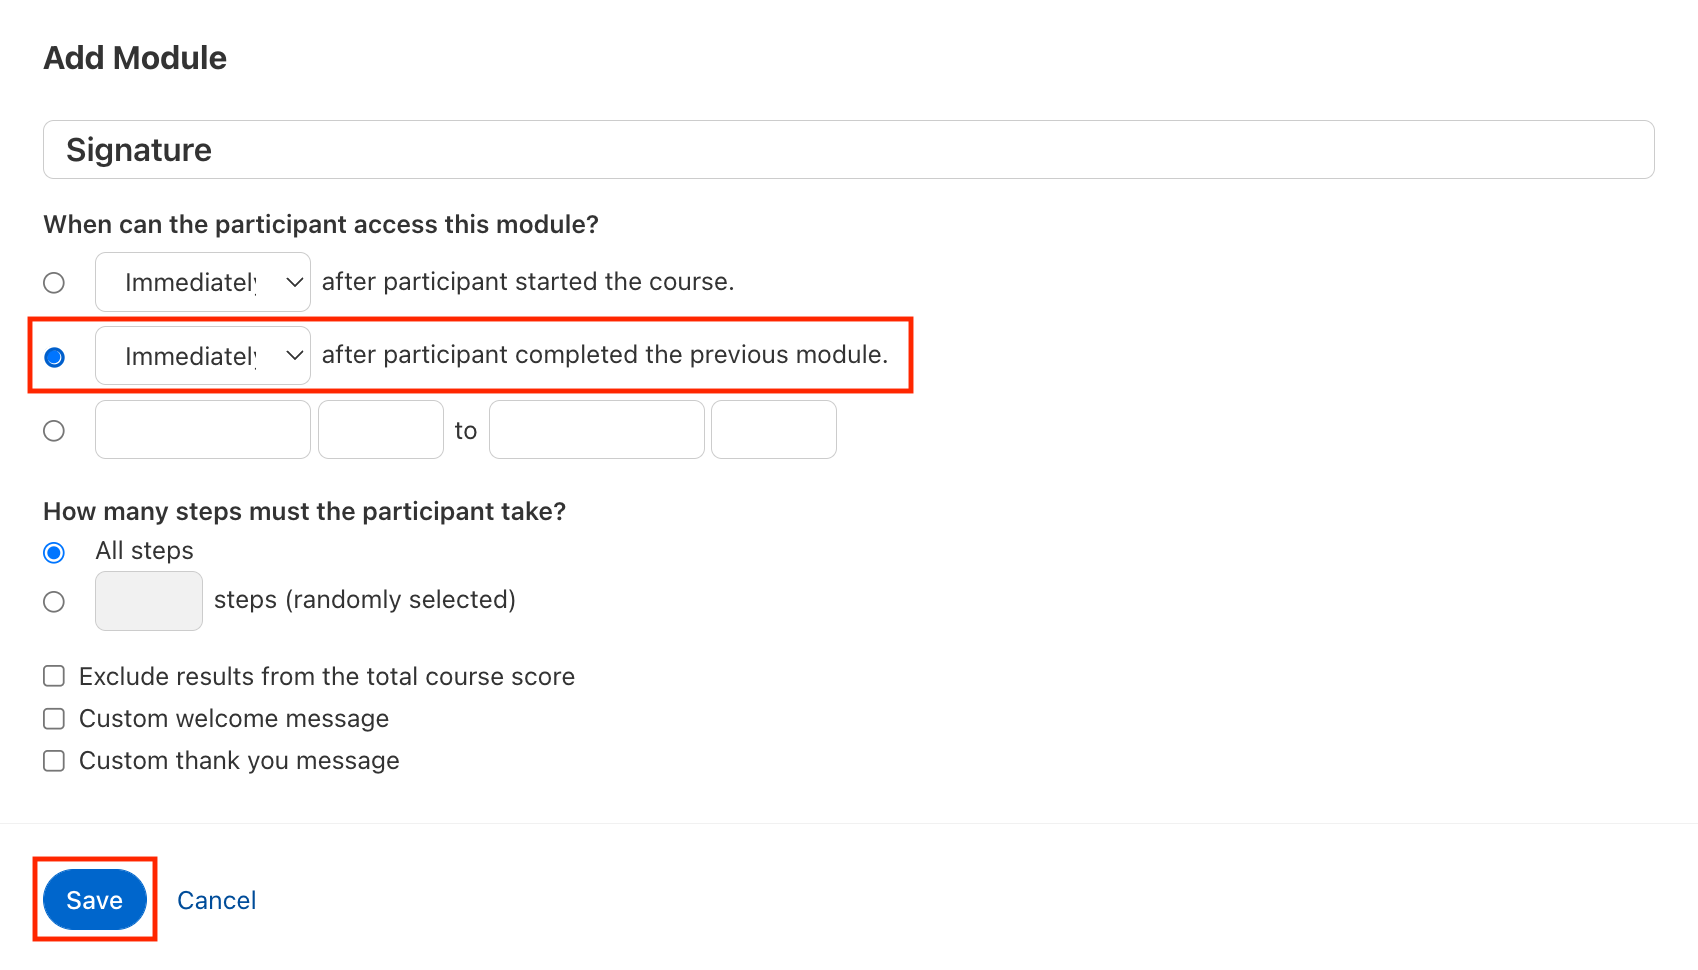Select the after previous module completed radio
The image size is (1698, 970).
click(x=54, y=357)
